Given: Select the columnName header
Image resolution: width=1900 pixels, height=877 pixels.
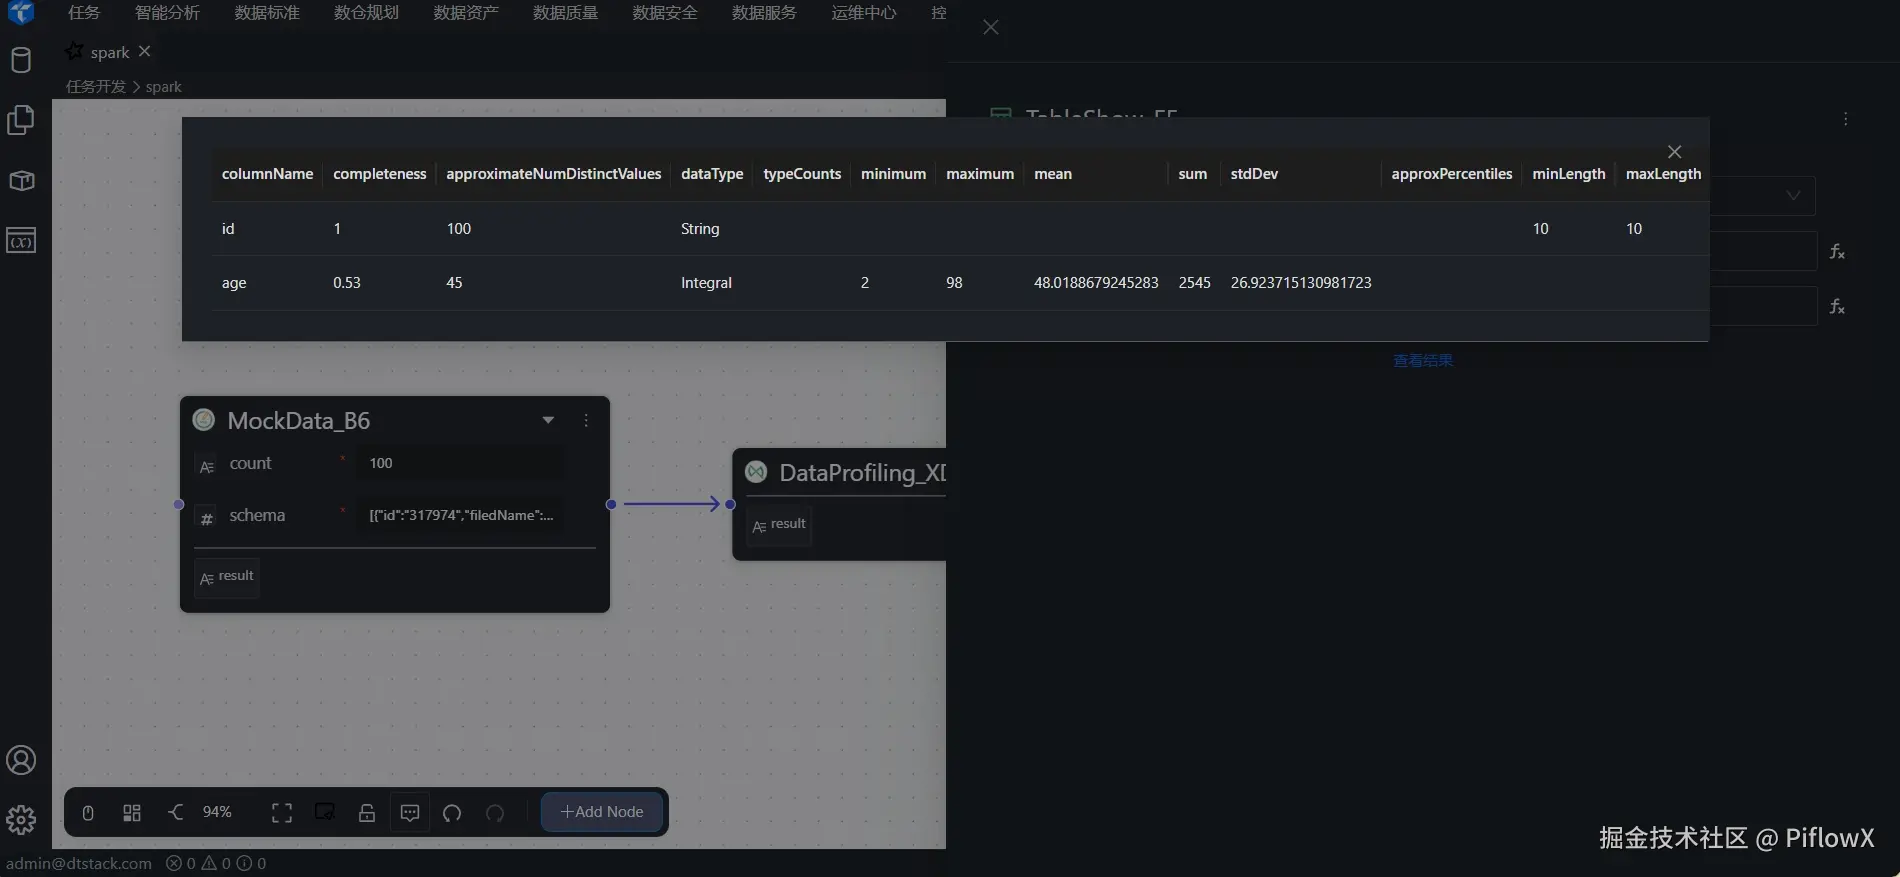Looking at the screenshot, I should pyautogui.click(x=267, y=174).
